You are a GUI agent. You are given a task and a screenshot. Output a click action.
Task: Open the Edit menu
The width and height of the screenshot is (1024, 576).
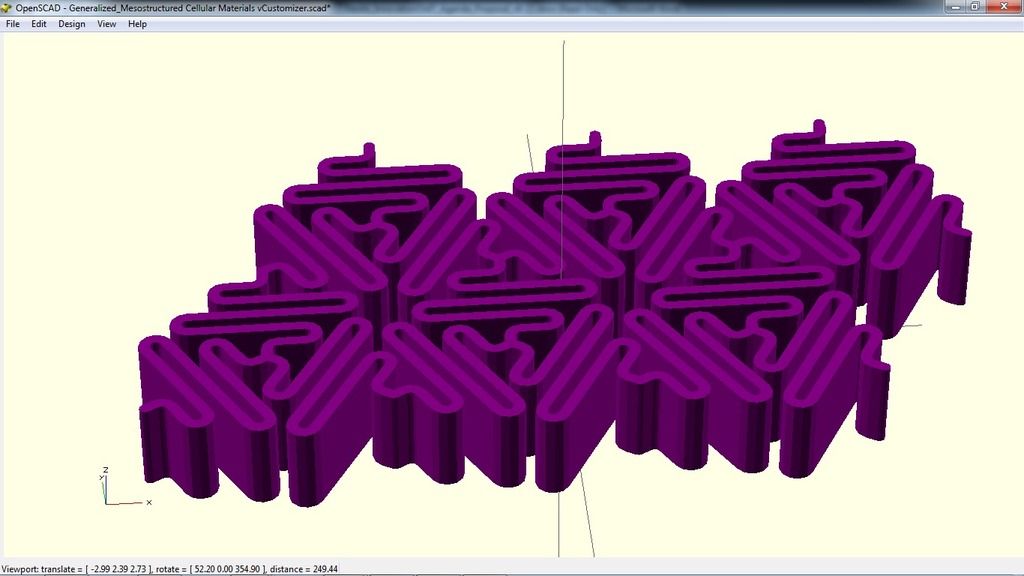point(39,24)
